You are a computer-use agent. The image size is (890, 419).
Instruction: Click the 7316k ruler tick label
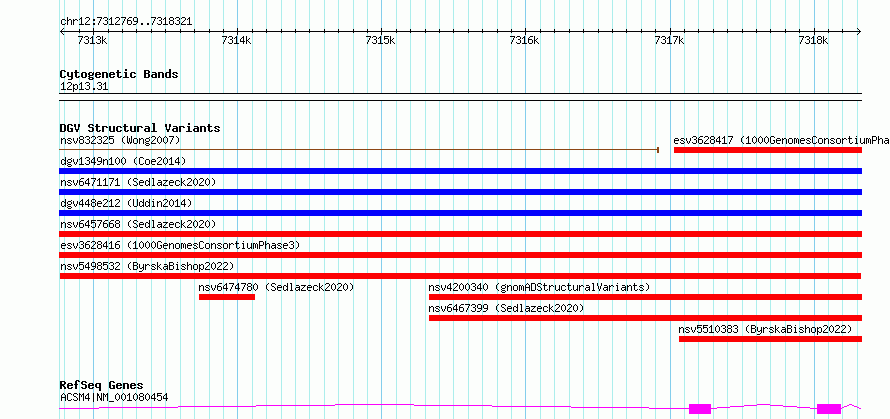524,40
